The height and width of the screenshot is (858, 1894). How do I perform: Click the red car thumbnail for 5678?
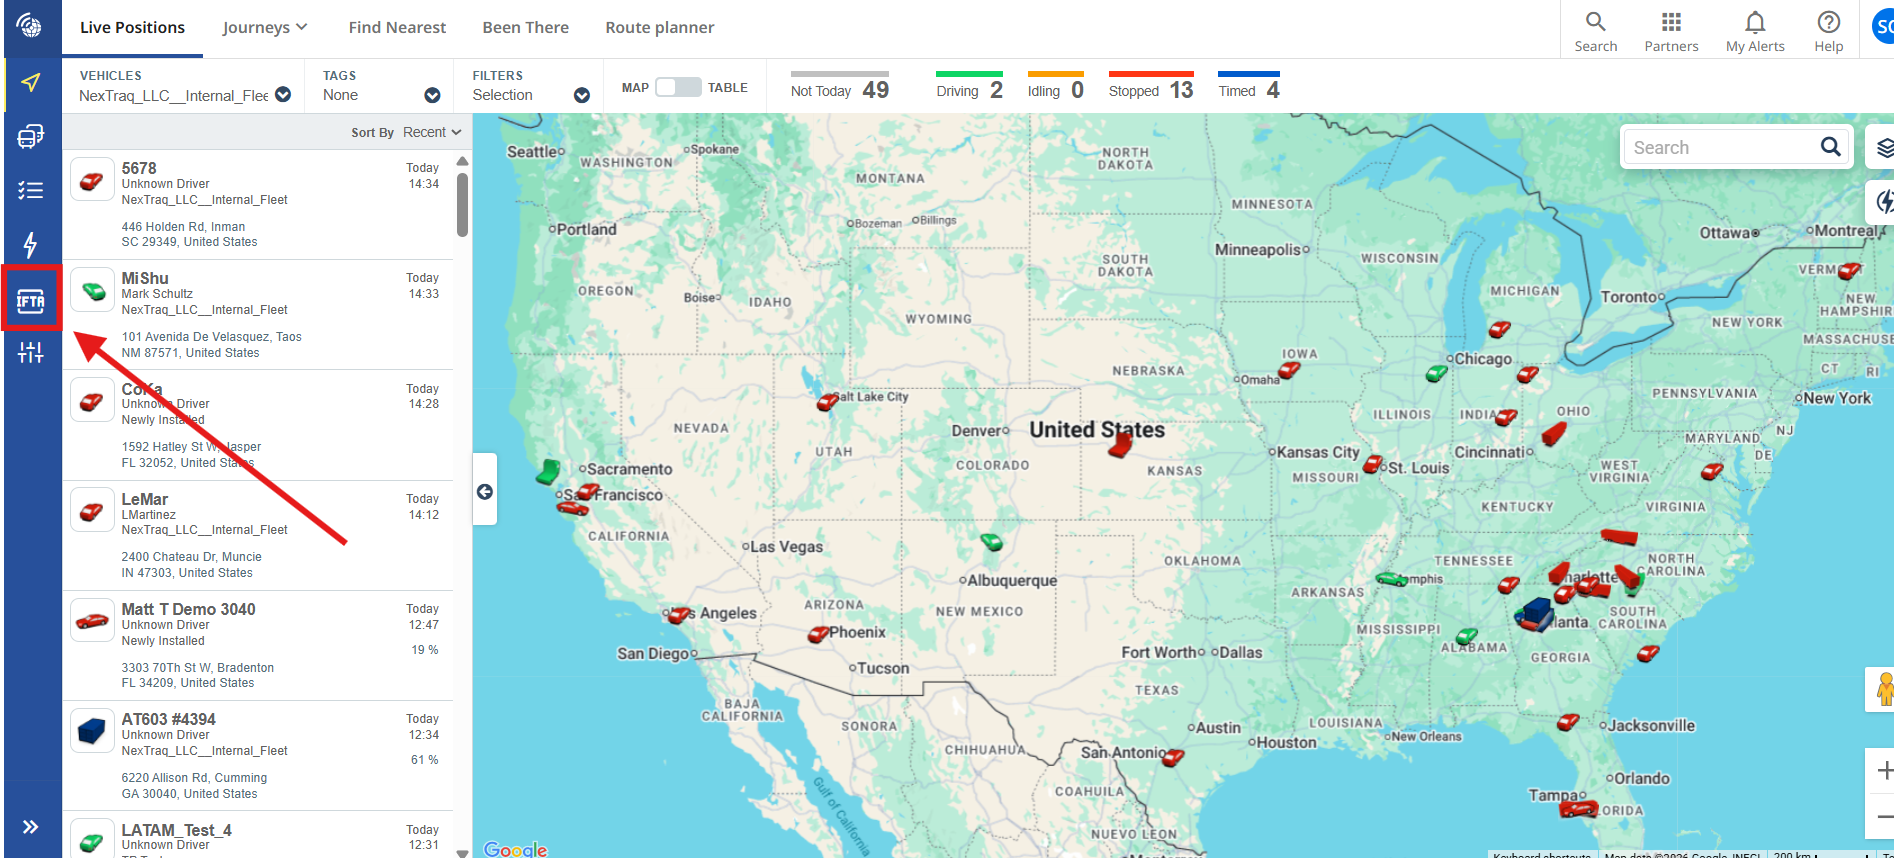[x=92, y=180]
